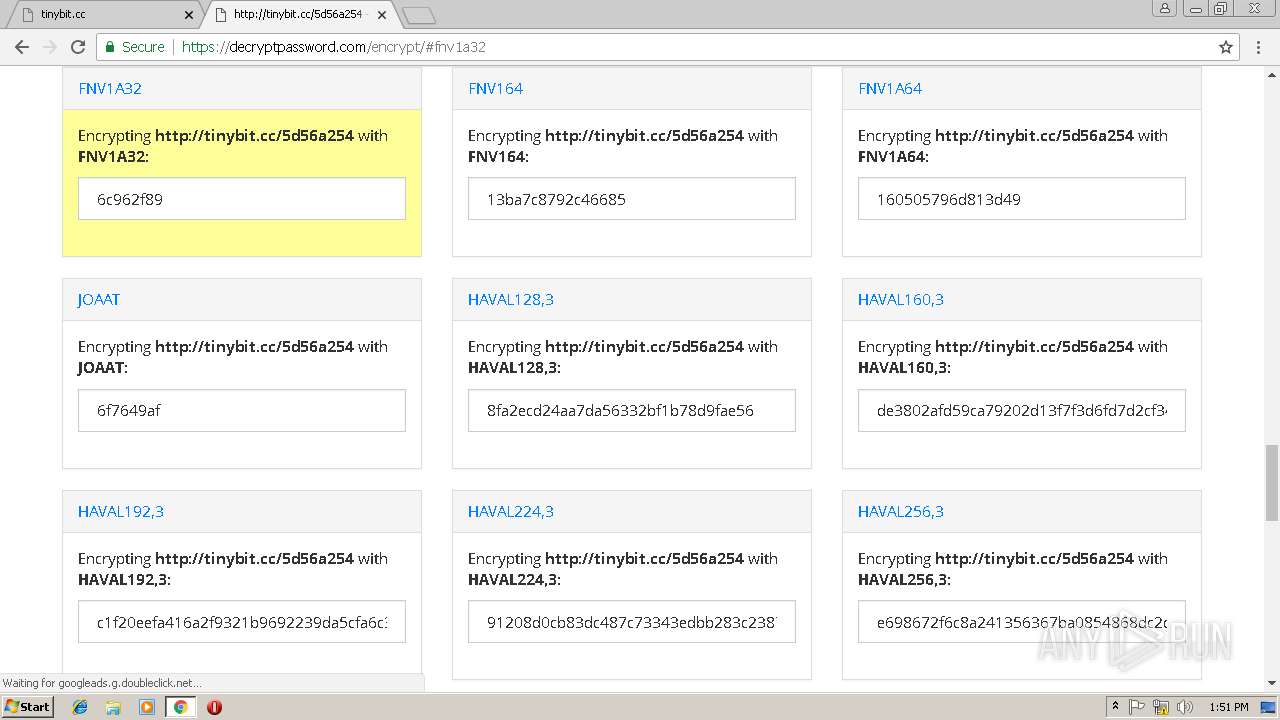Click the HAVAL192,3 hash output field
Viewport: 1280px width, 720px height.
242,622
